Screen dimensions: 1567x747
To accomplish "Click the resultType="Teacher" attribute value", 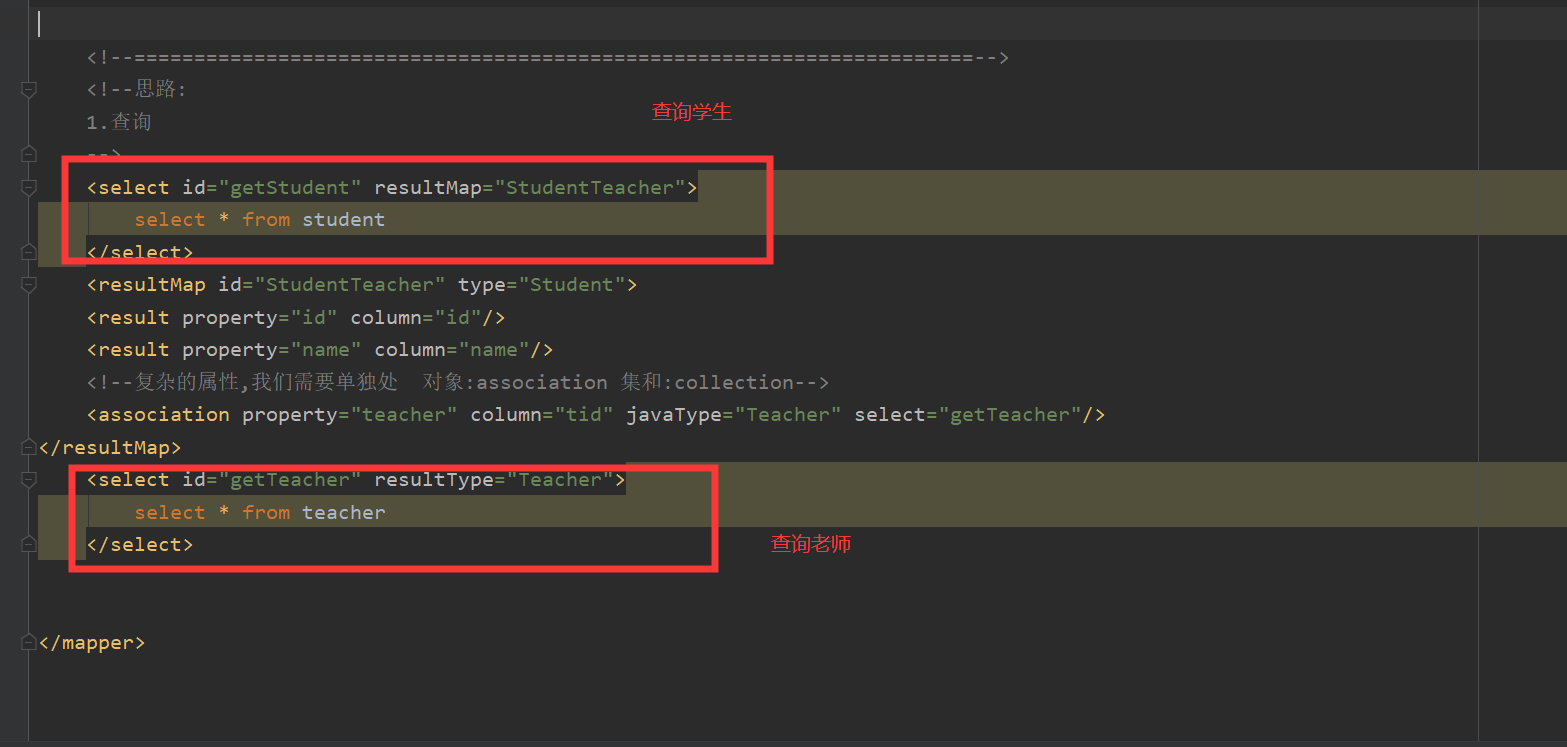I will [560, 480].
